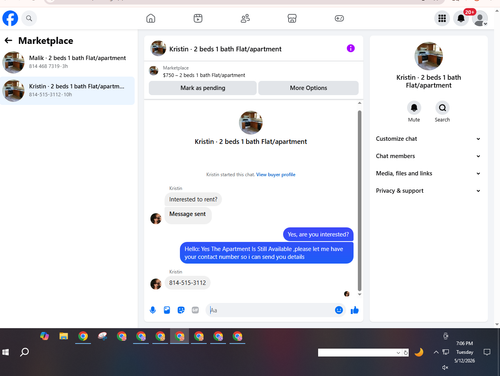
Task: Click purple conversation info icon
Action: click(351, 48)
